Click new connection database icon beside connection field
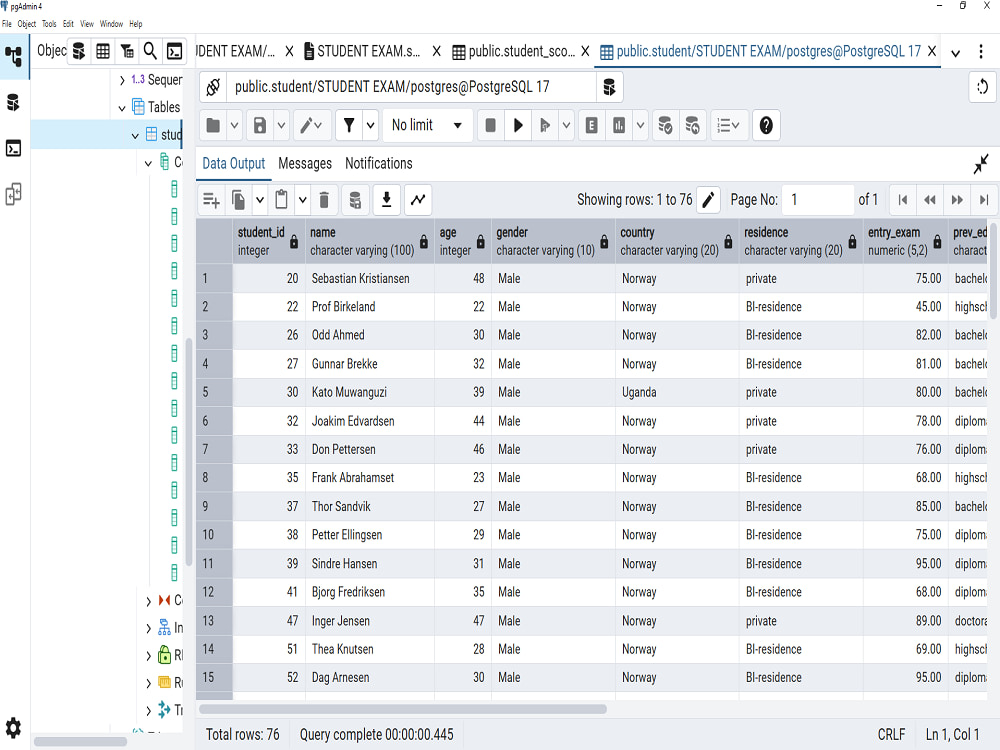The width and height of the screenshot is (1000, 750). pos(610,87)
